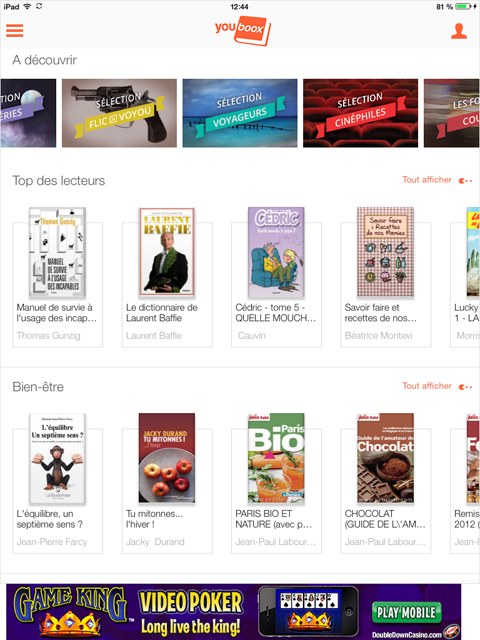This screenshot has height=640, width=480.
Task: Select Savoir faire et recettes book cover
Action: pyautogui.click(x=386, y=252)
